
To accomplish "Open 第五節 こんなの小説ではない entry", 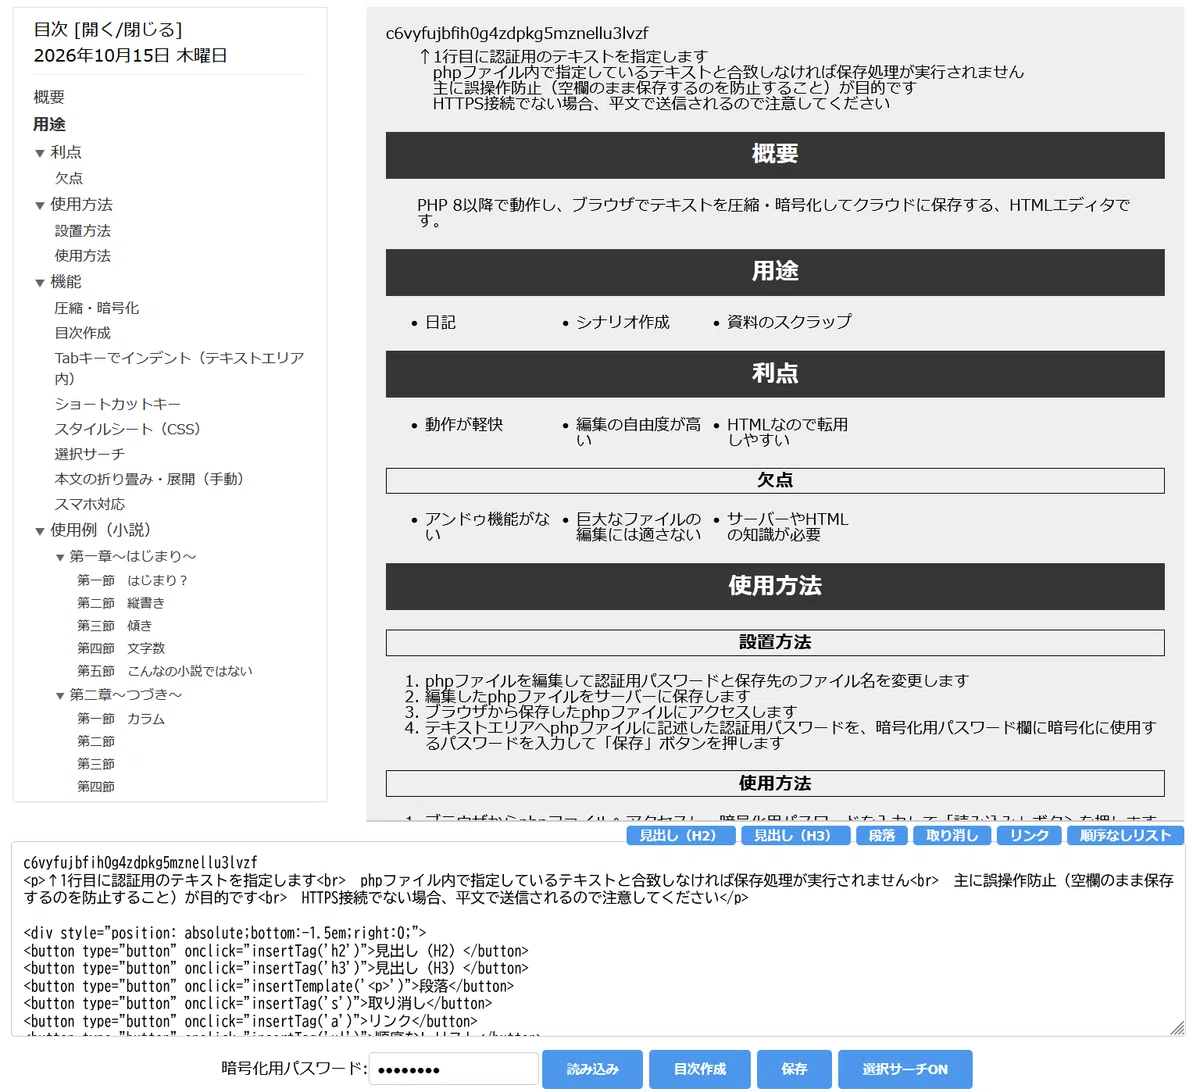I will (165, 671).
